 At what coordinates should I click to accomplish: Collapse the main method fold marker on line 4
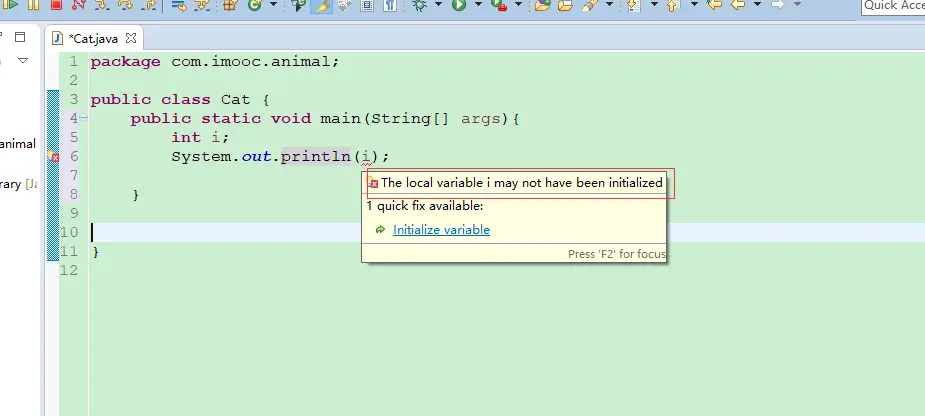pos(84,118)
